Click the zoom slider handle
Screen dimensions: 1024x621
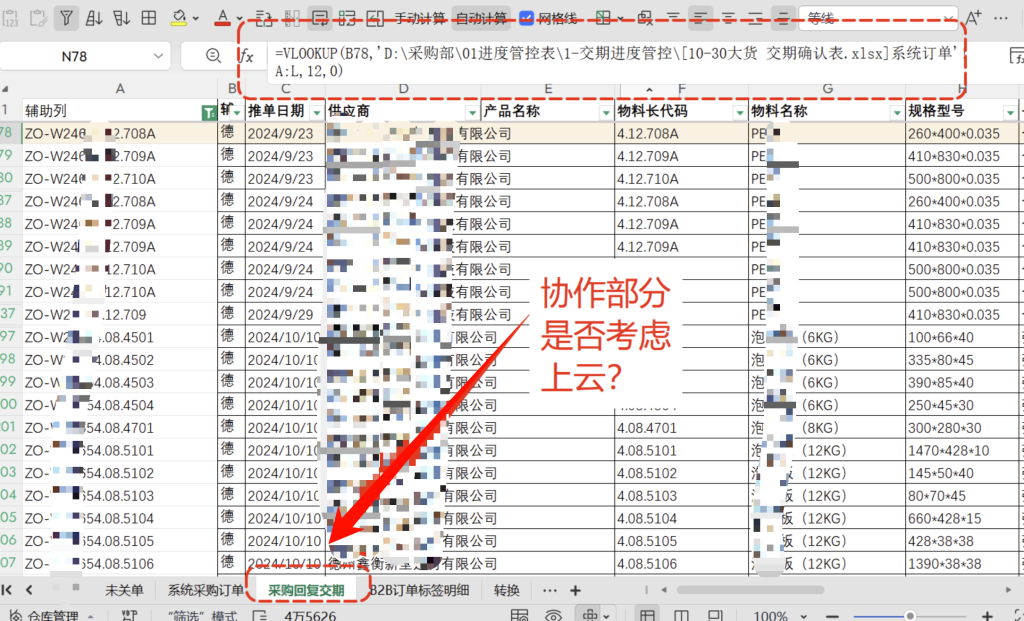coord(909,615)
